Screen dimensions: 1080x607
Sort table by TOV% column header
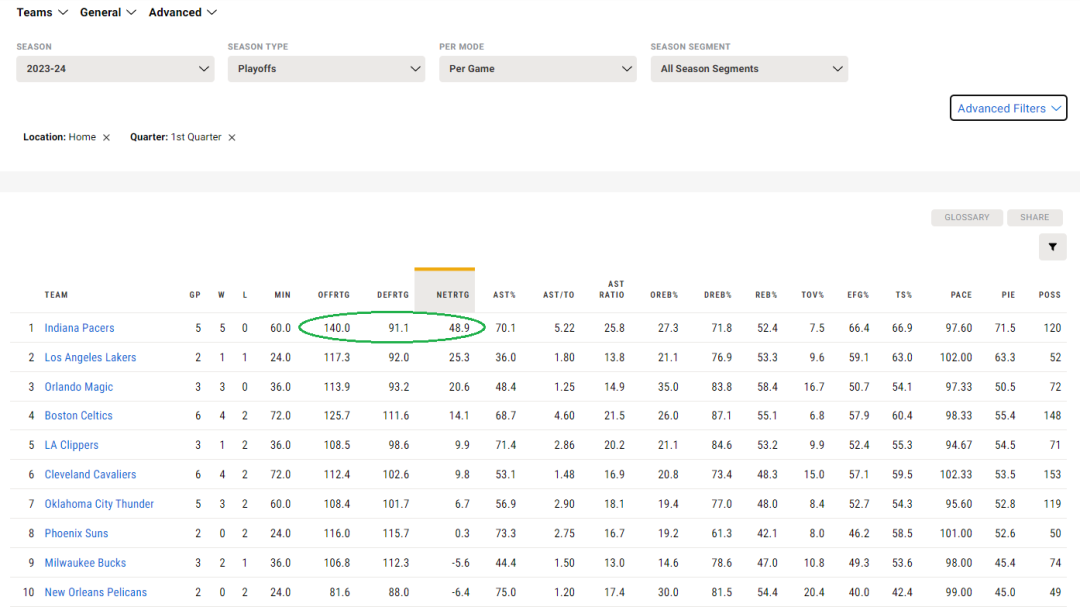point(813,295)
